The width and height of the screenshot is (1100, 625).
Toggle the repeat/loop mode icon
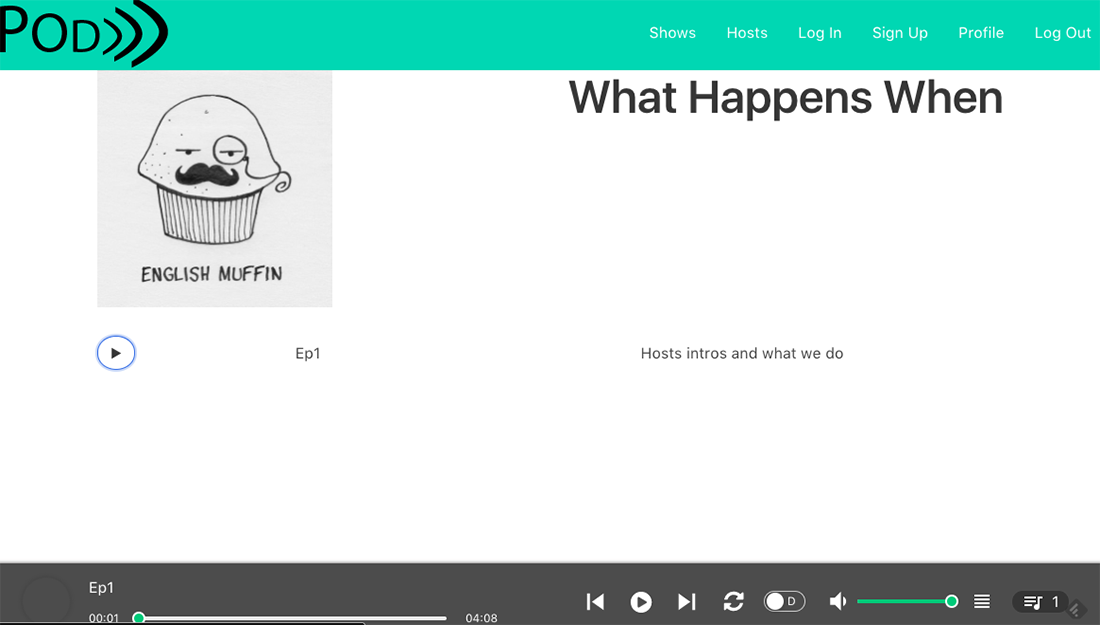(x=733, y=601)
